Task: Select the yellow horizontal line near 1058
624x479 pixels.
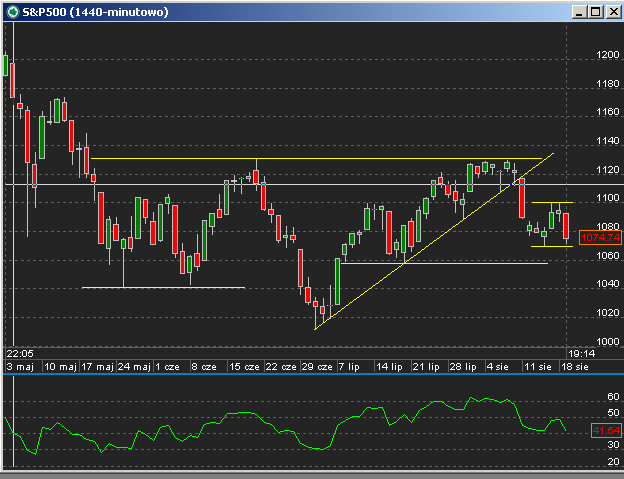Action: click(x=444, y=263)
